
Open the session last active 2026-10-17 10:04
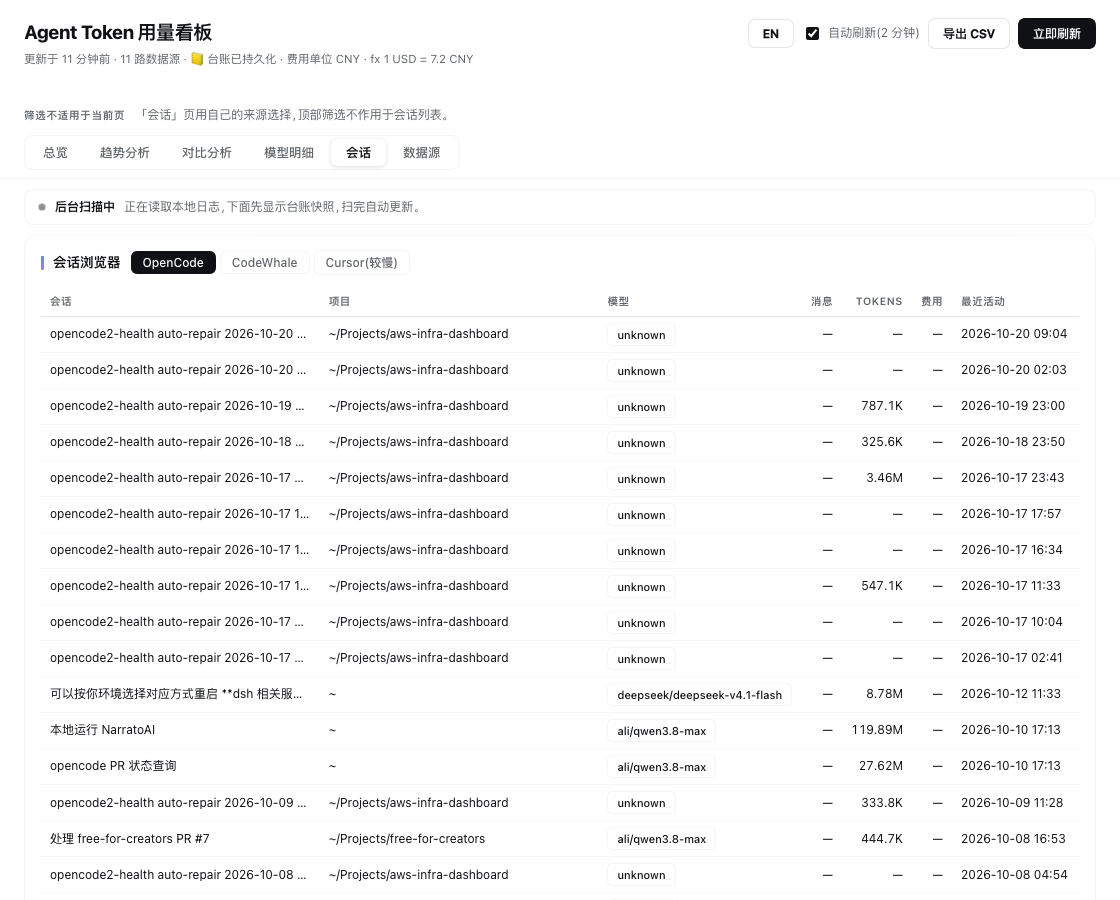pyautogui.click(x=560, y=622)
